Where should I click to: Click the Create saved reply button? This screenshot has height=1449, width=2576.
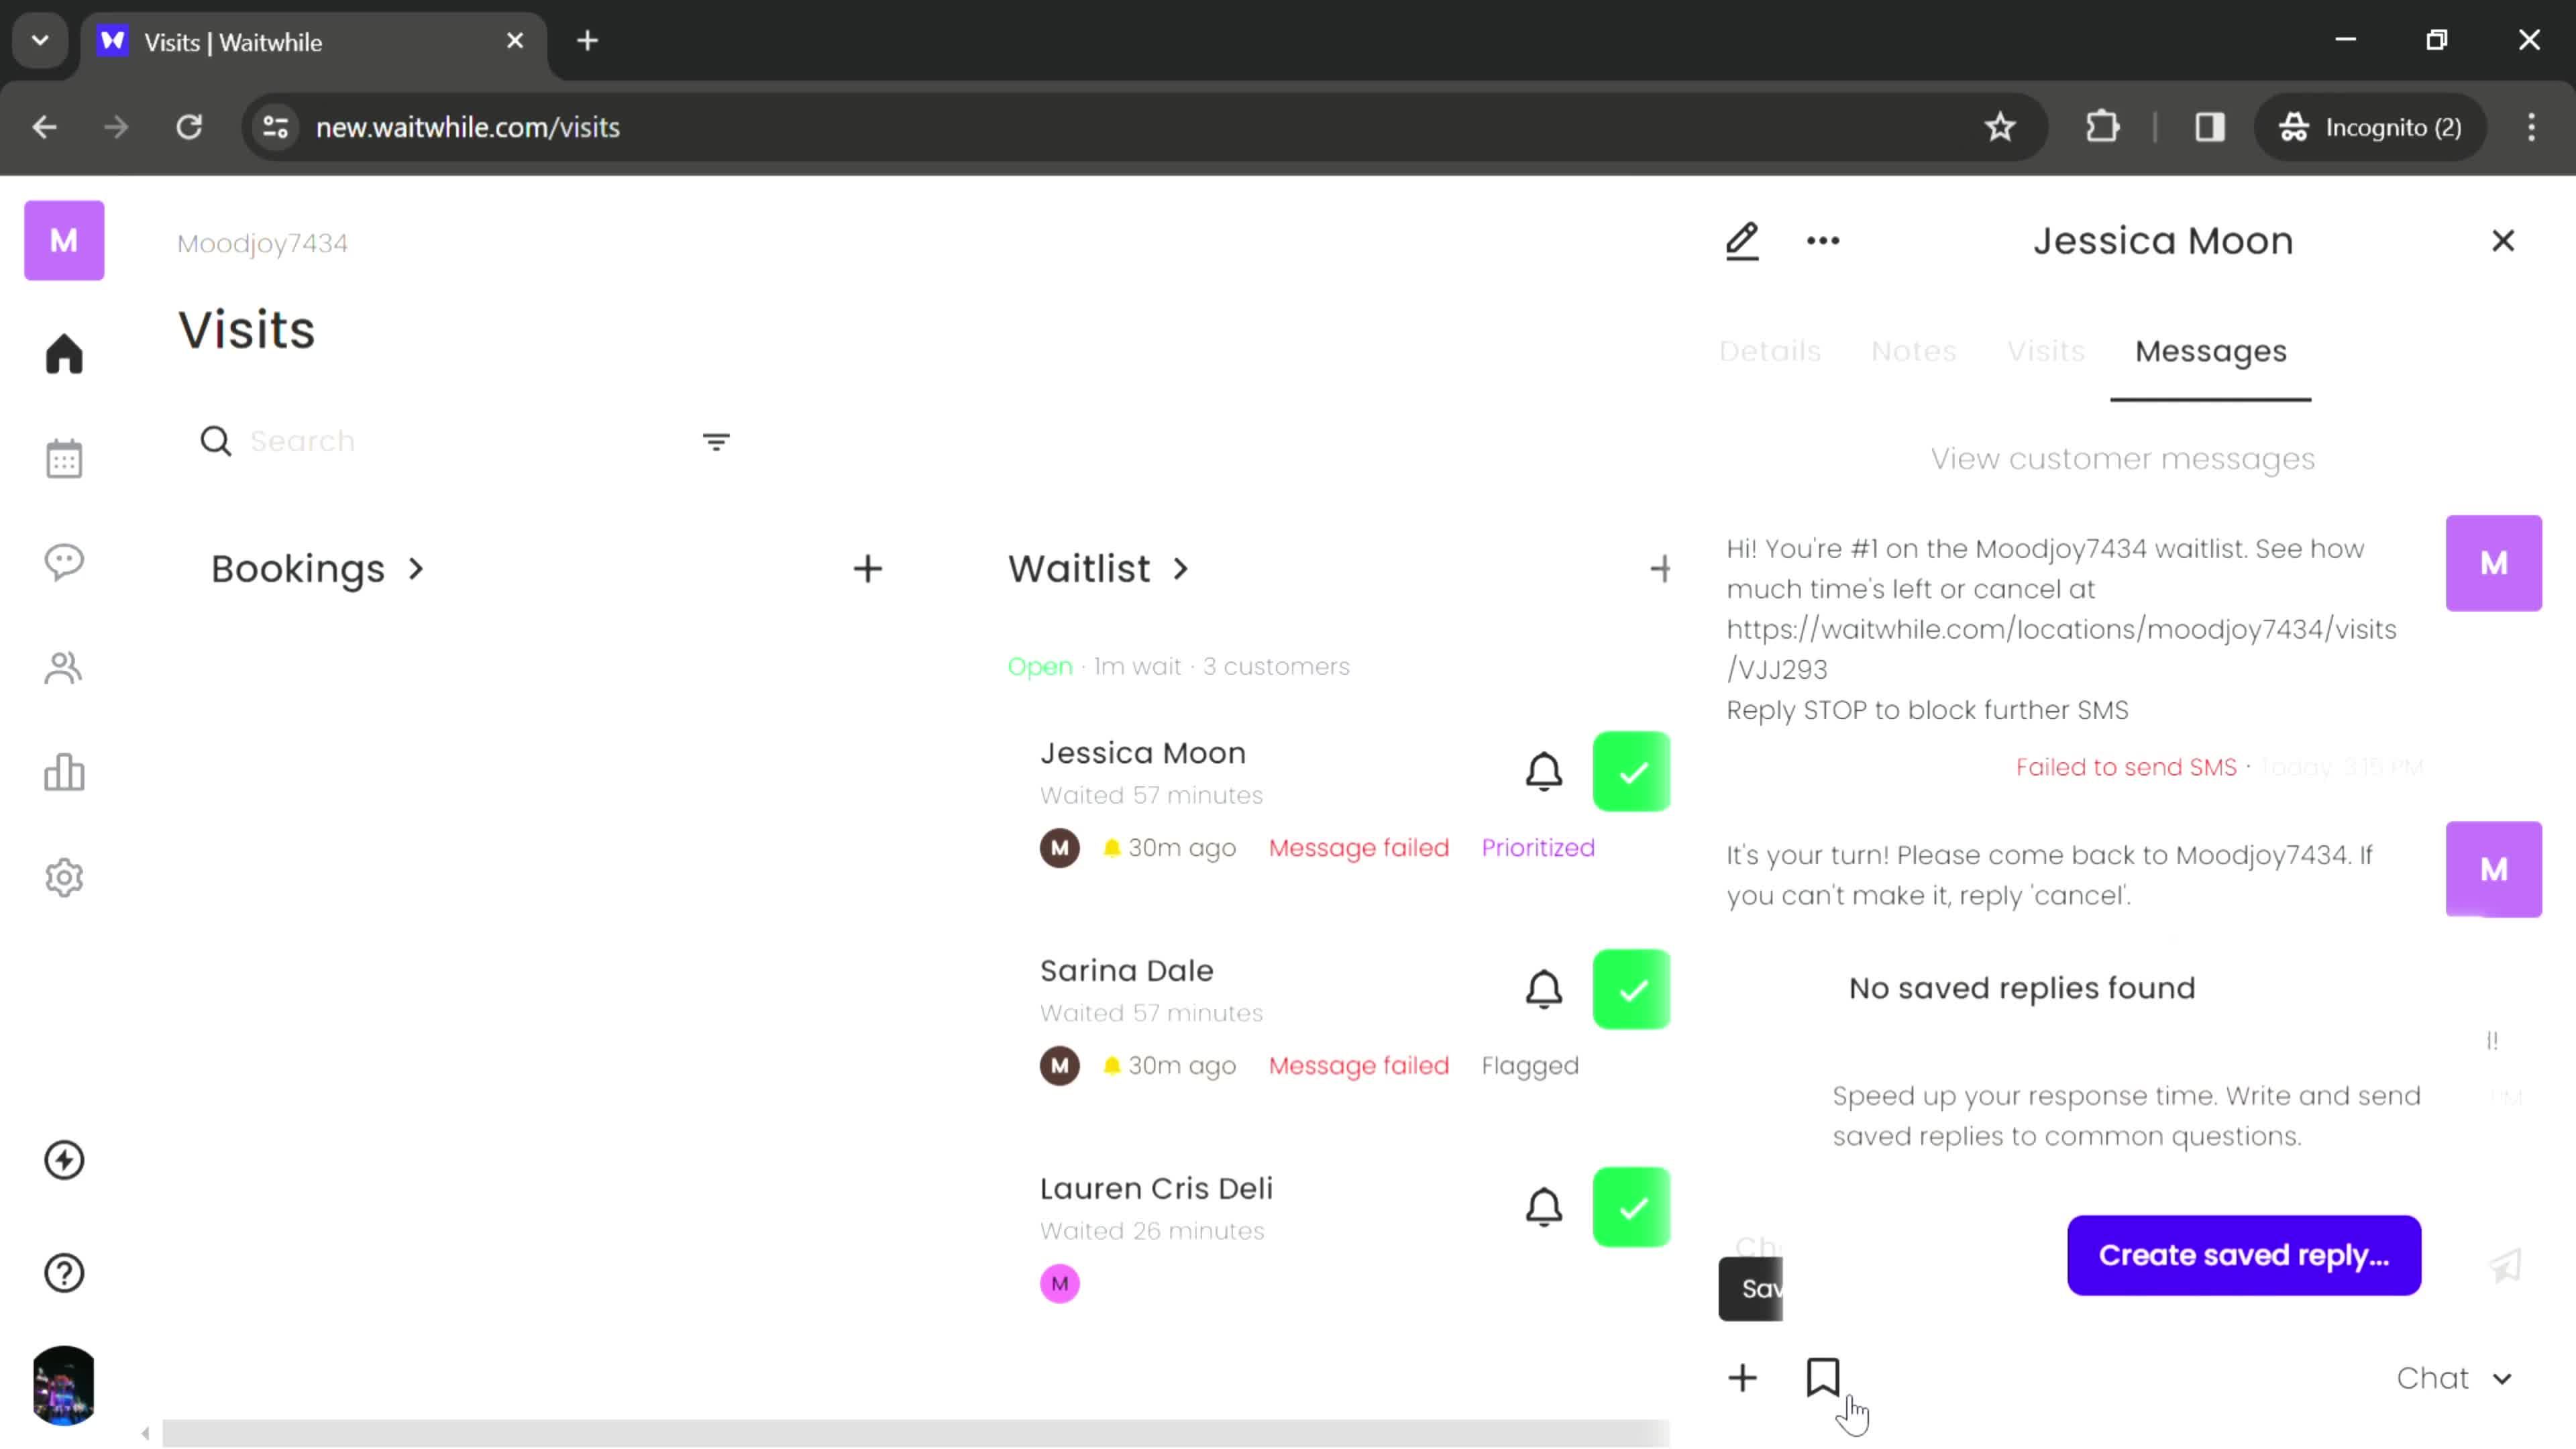point(2242,1254)
